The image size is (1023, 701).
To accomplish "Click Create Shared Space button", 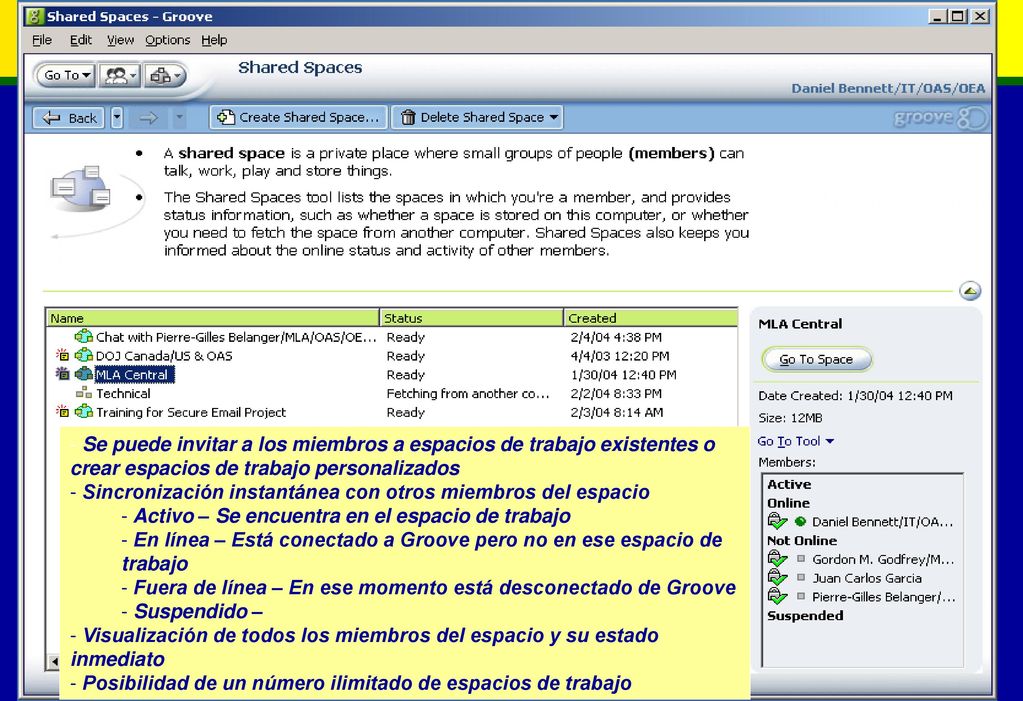I will (298, 117).
